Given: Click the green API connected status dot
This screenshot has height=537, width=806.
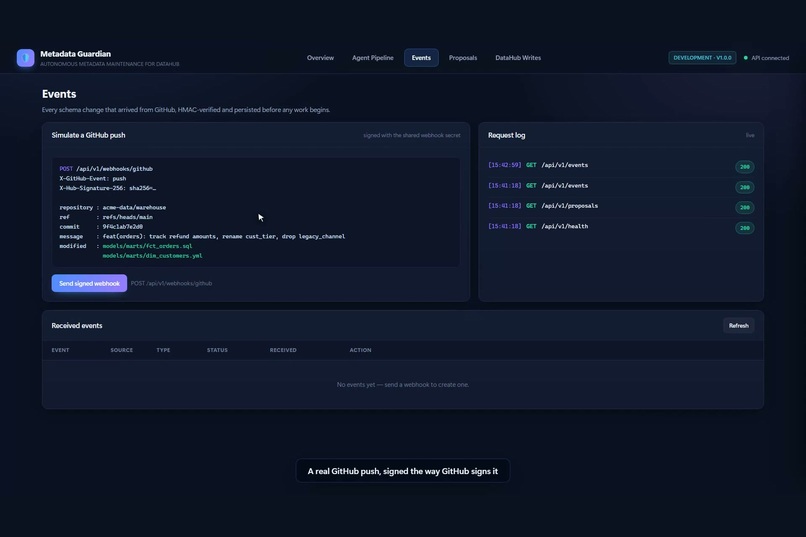Looking at the screenshot, I should coord(745,58).
